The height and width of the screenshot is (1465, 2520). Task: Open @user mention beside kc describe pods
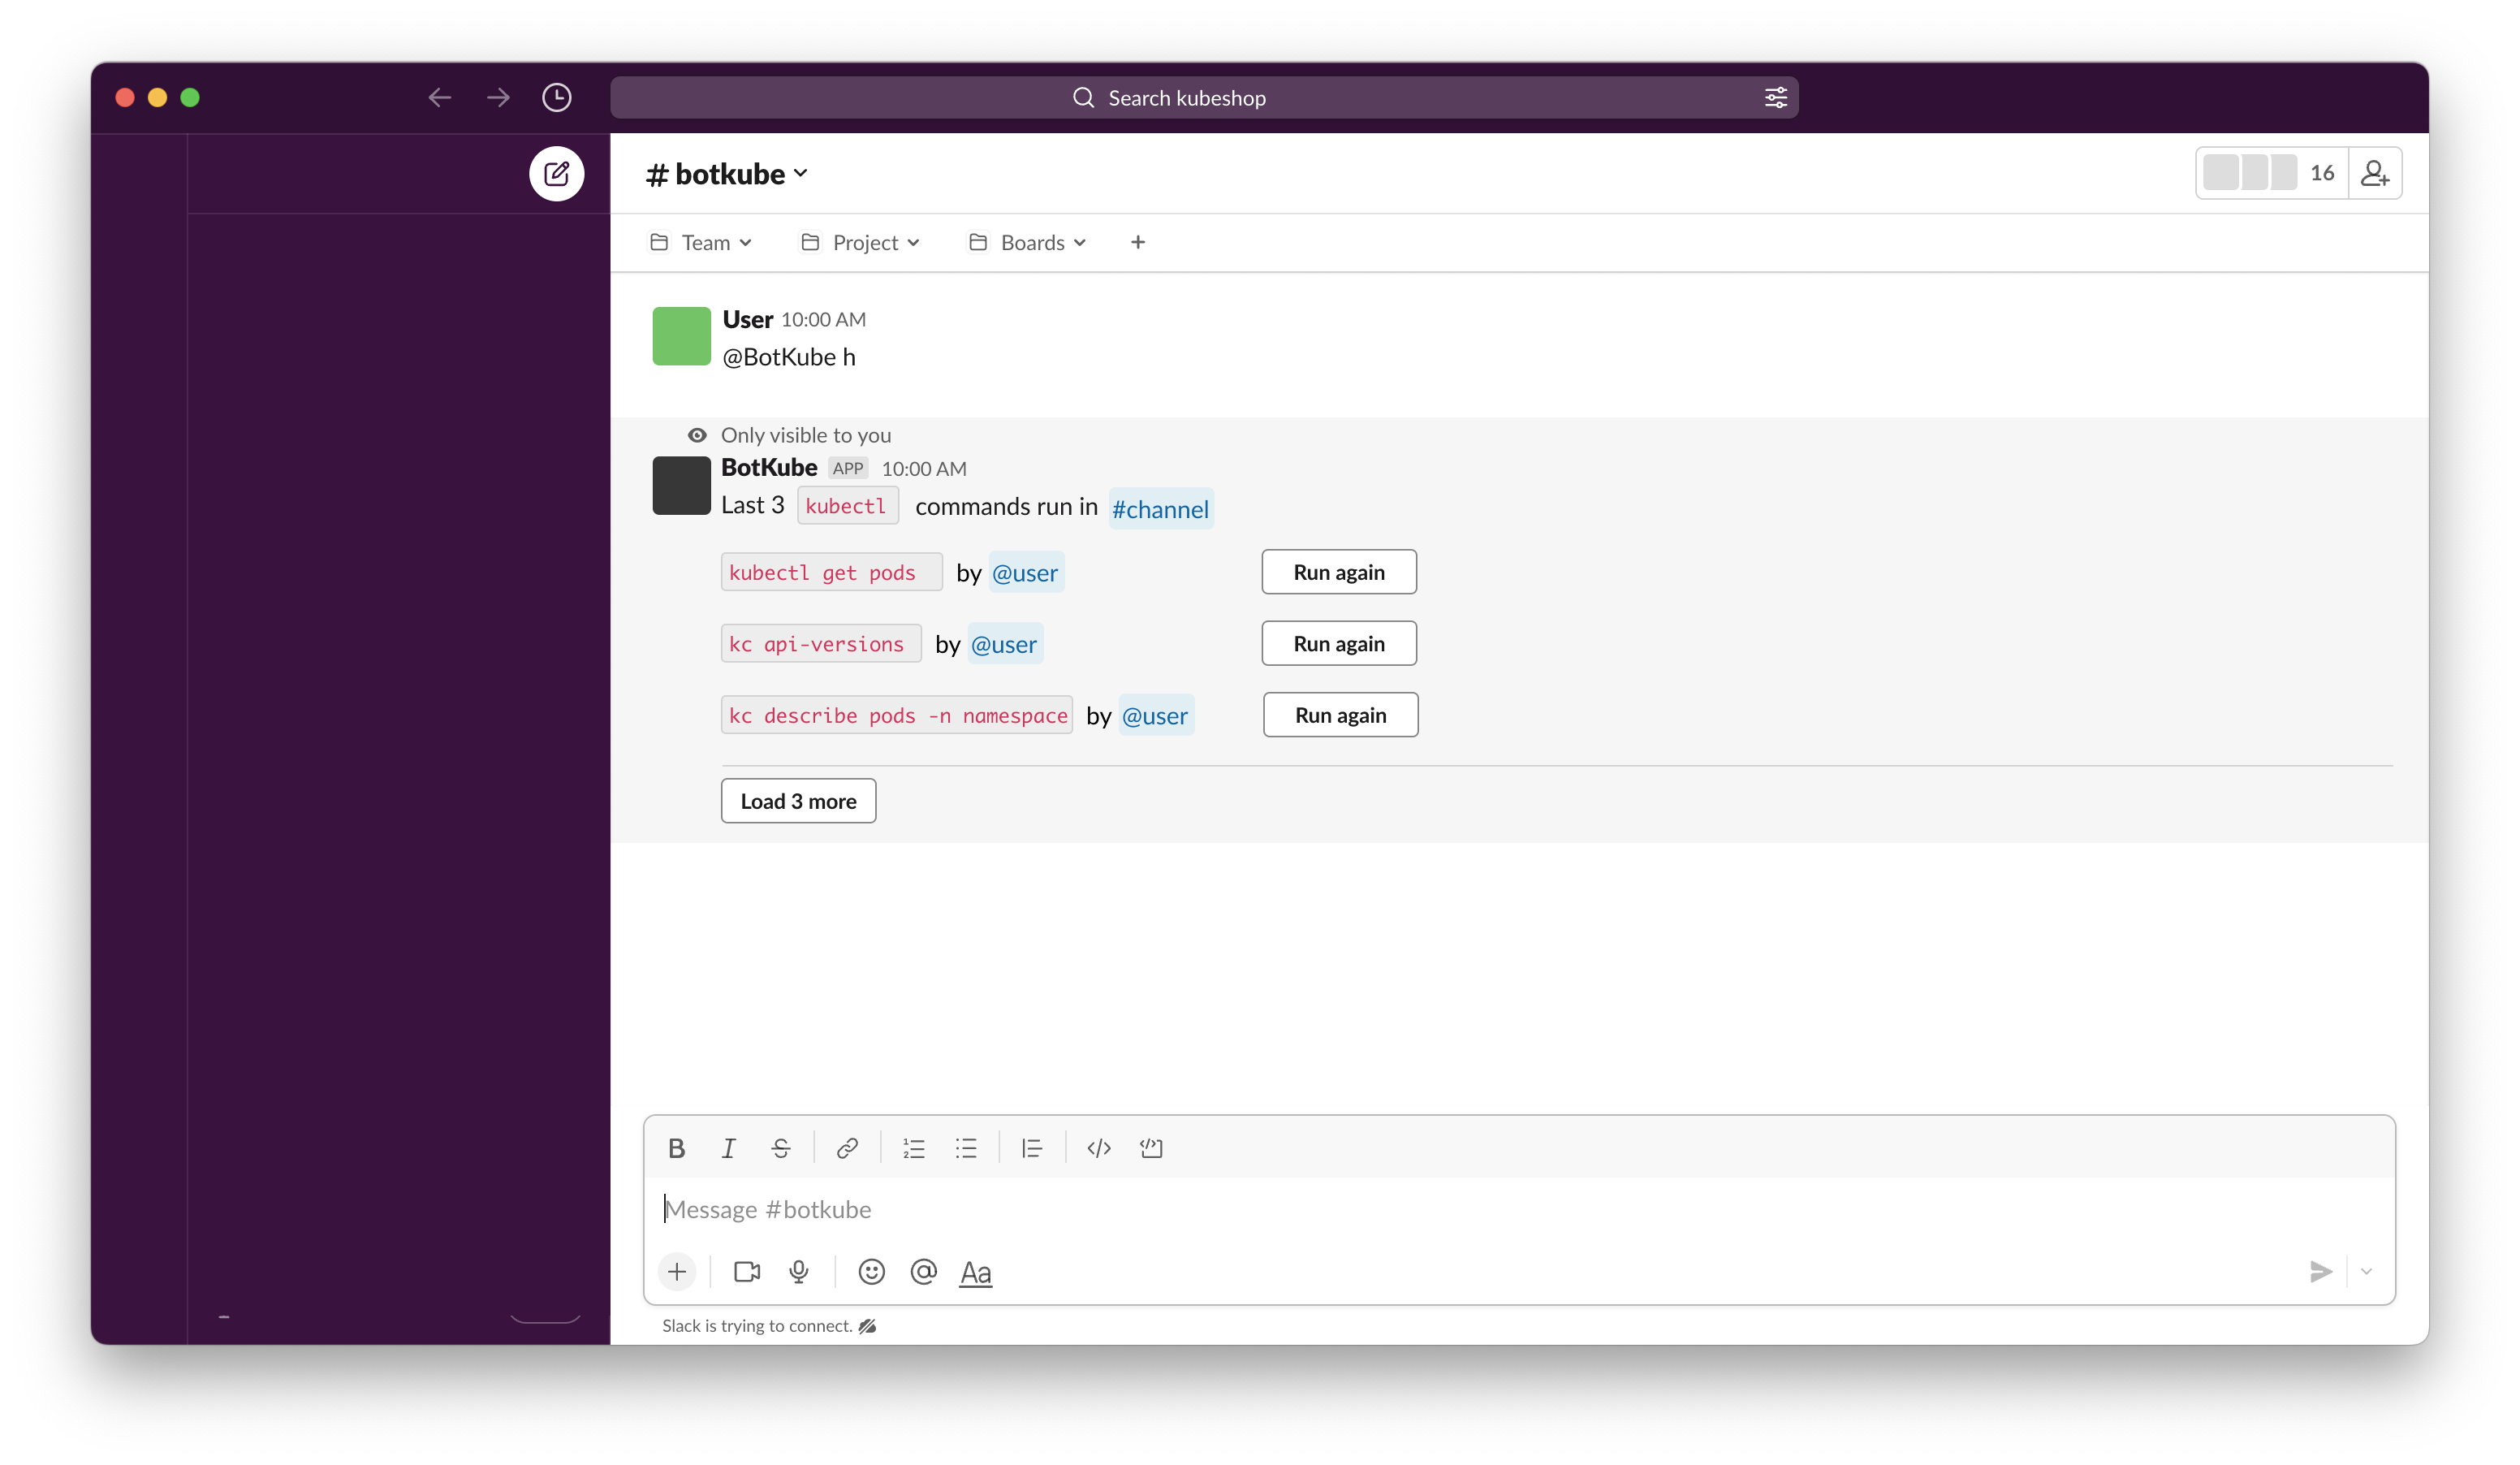pos(1155,716)
